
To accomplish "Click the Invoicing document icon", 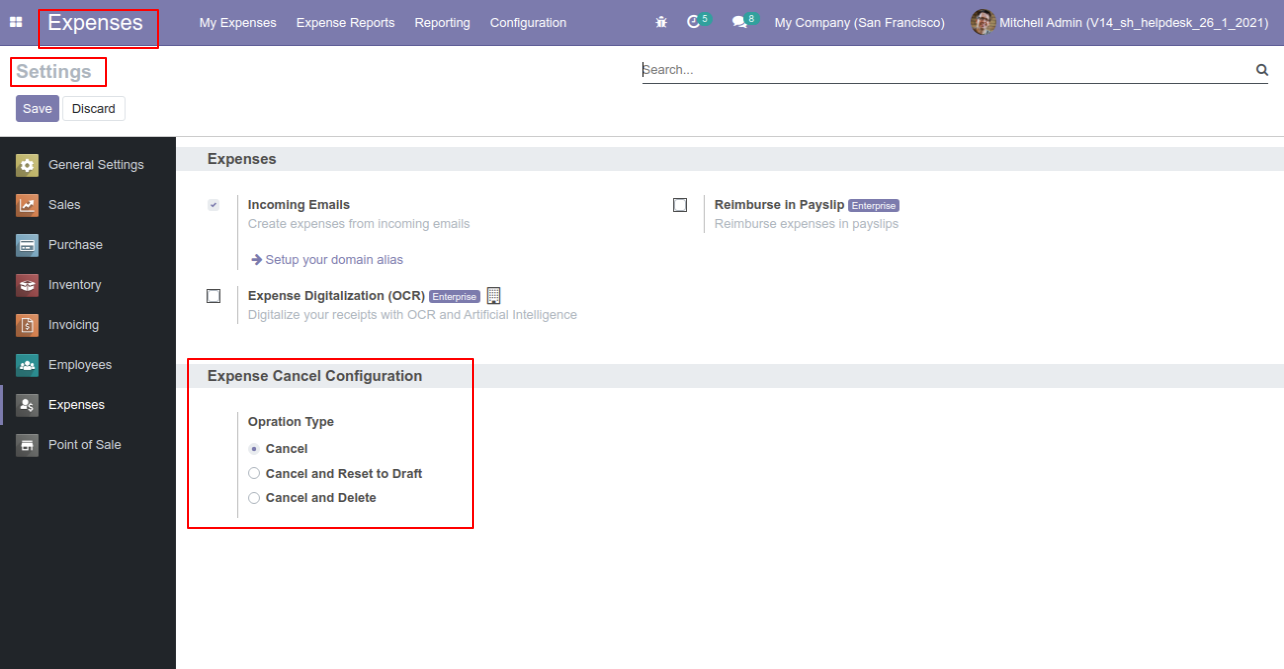I will coord(27,325).
